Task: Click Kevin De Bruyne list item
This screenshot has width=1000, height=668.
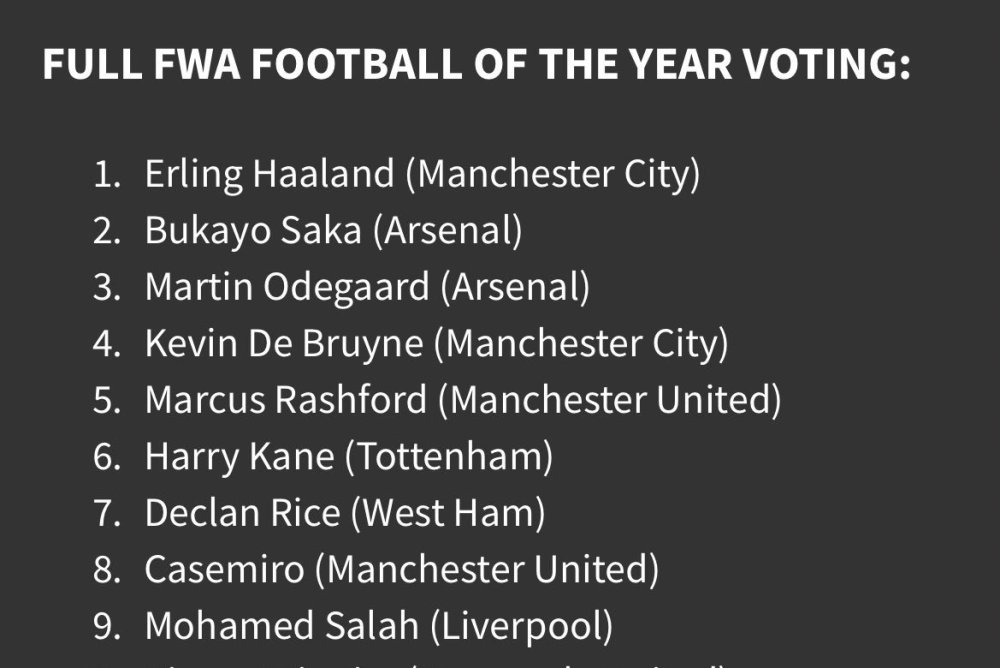Action: click(x=436, y=344)
